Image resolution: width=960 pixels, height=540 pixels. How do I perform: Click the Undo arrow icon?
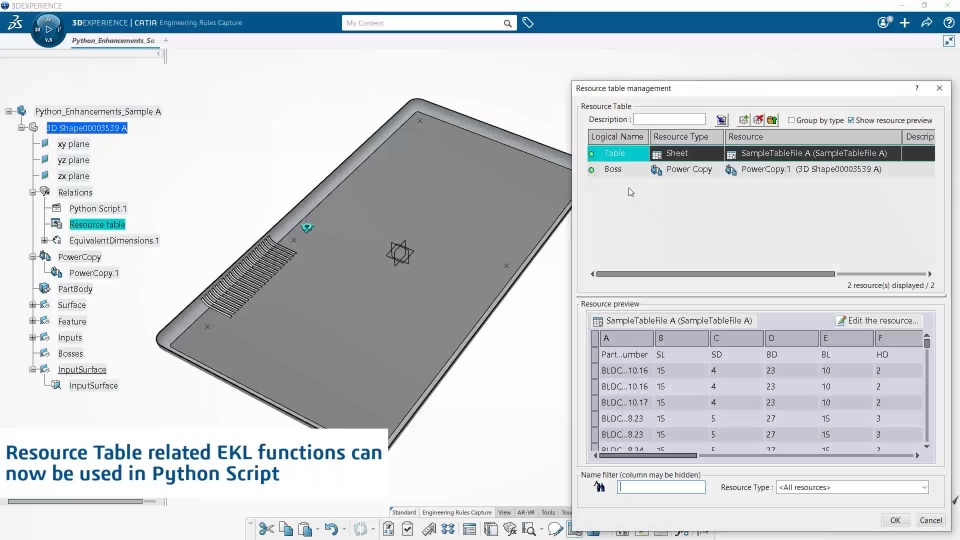(331, 529)
